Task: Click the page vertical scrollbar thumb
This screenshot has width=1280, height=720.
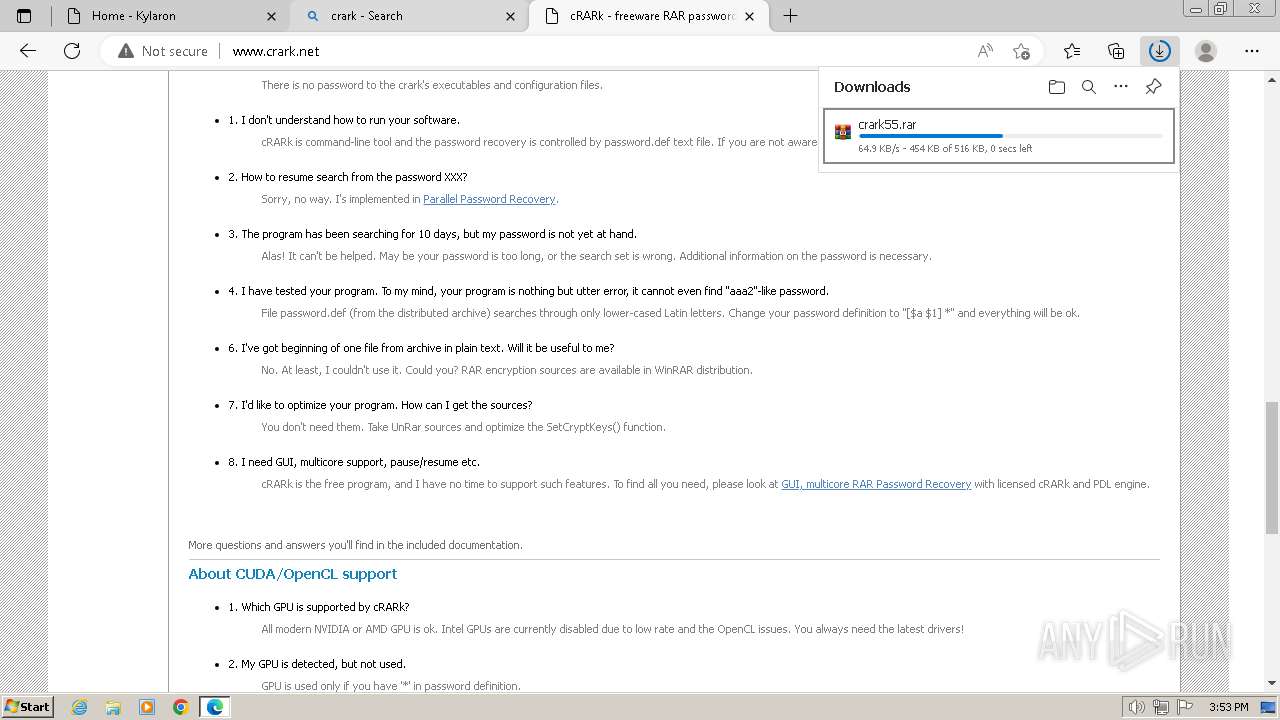Action: [x=1272, y=468]
